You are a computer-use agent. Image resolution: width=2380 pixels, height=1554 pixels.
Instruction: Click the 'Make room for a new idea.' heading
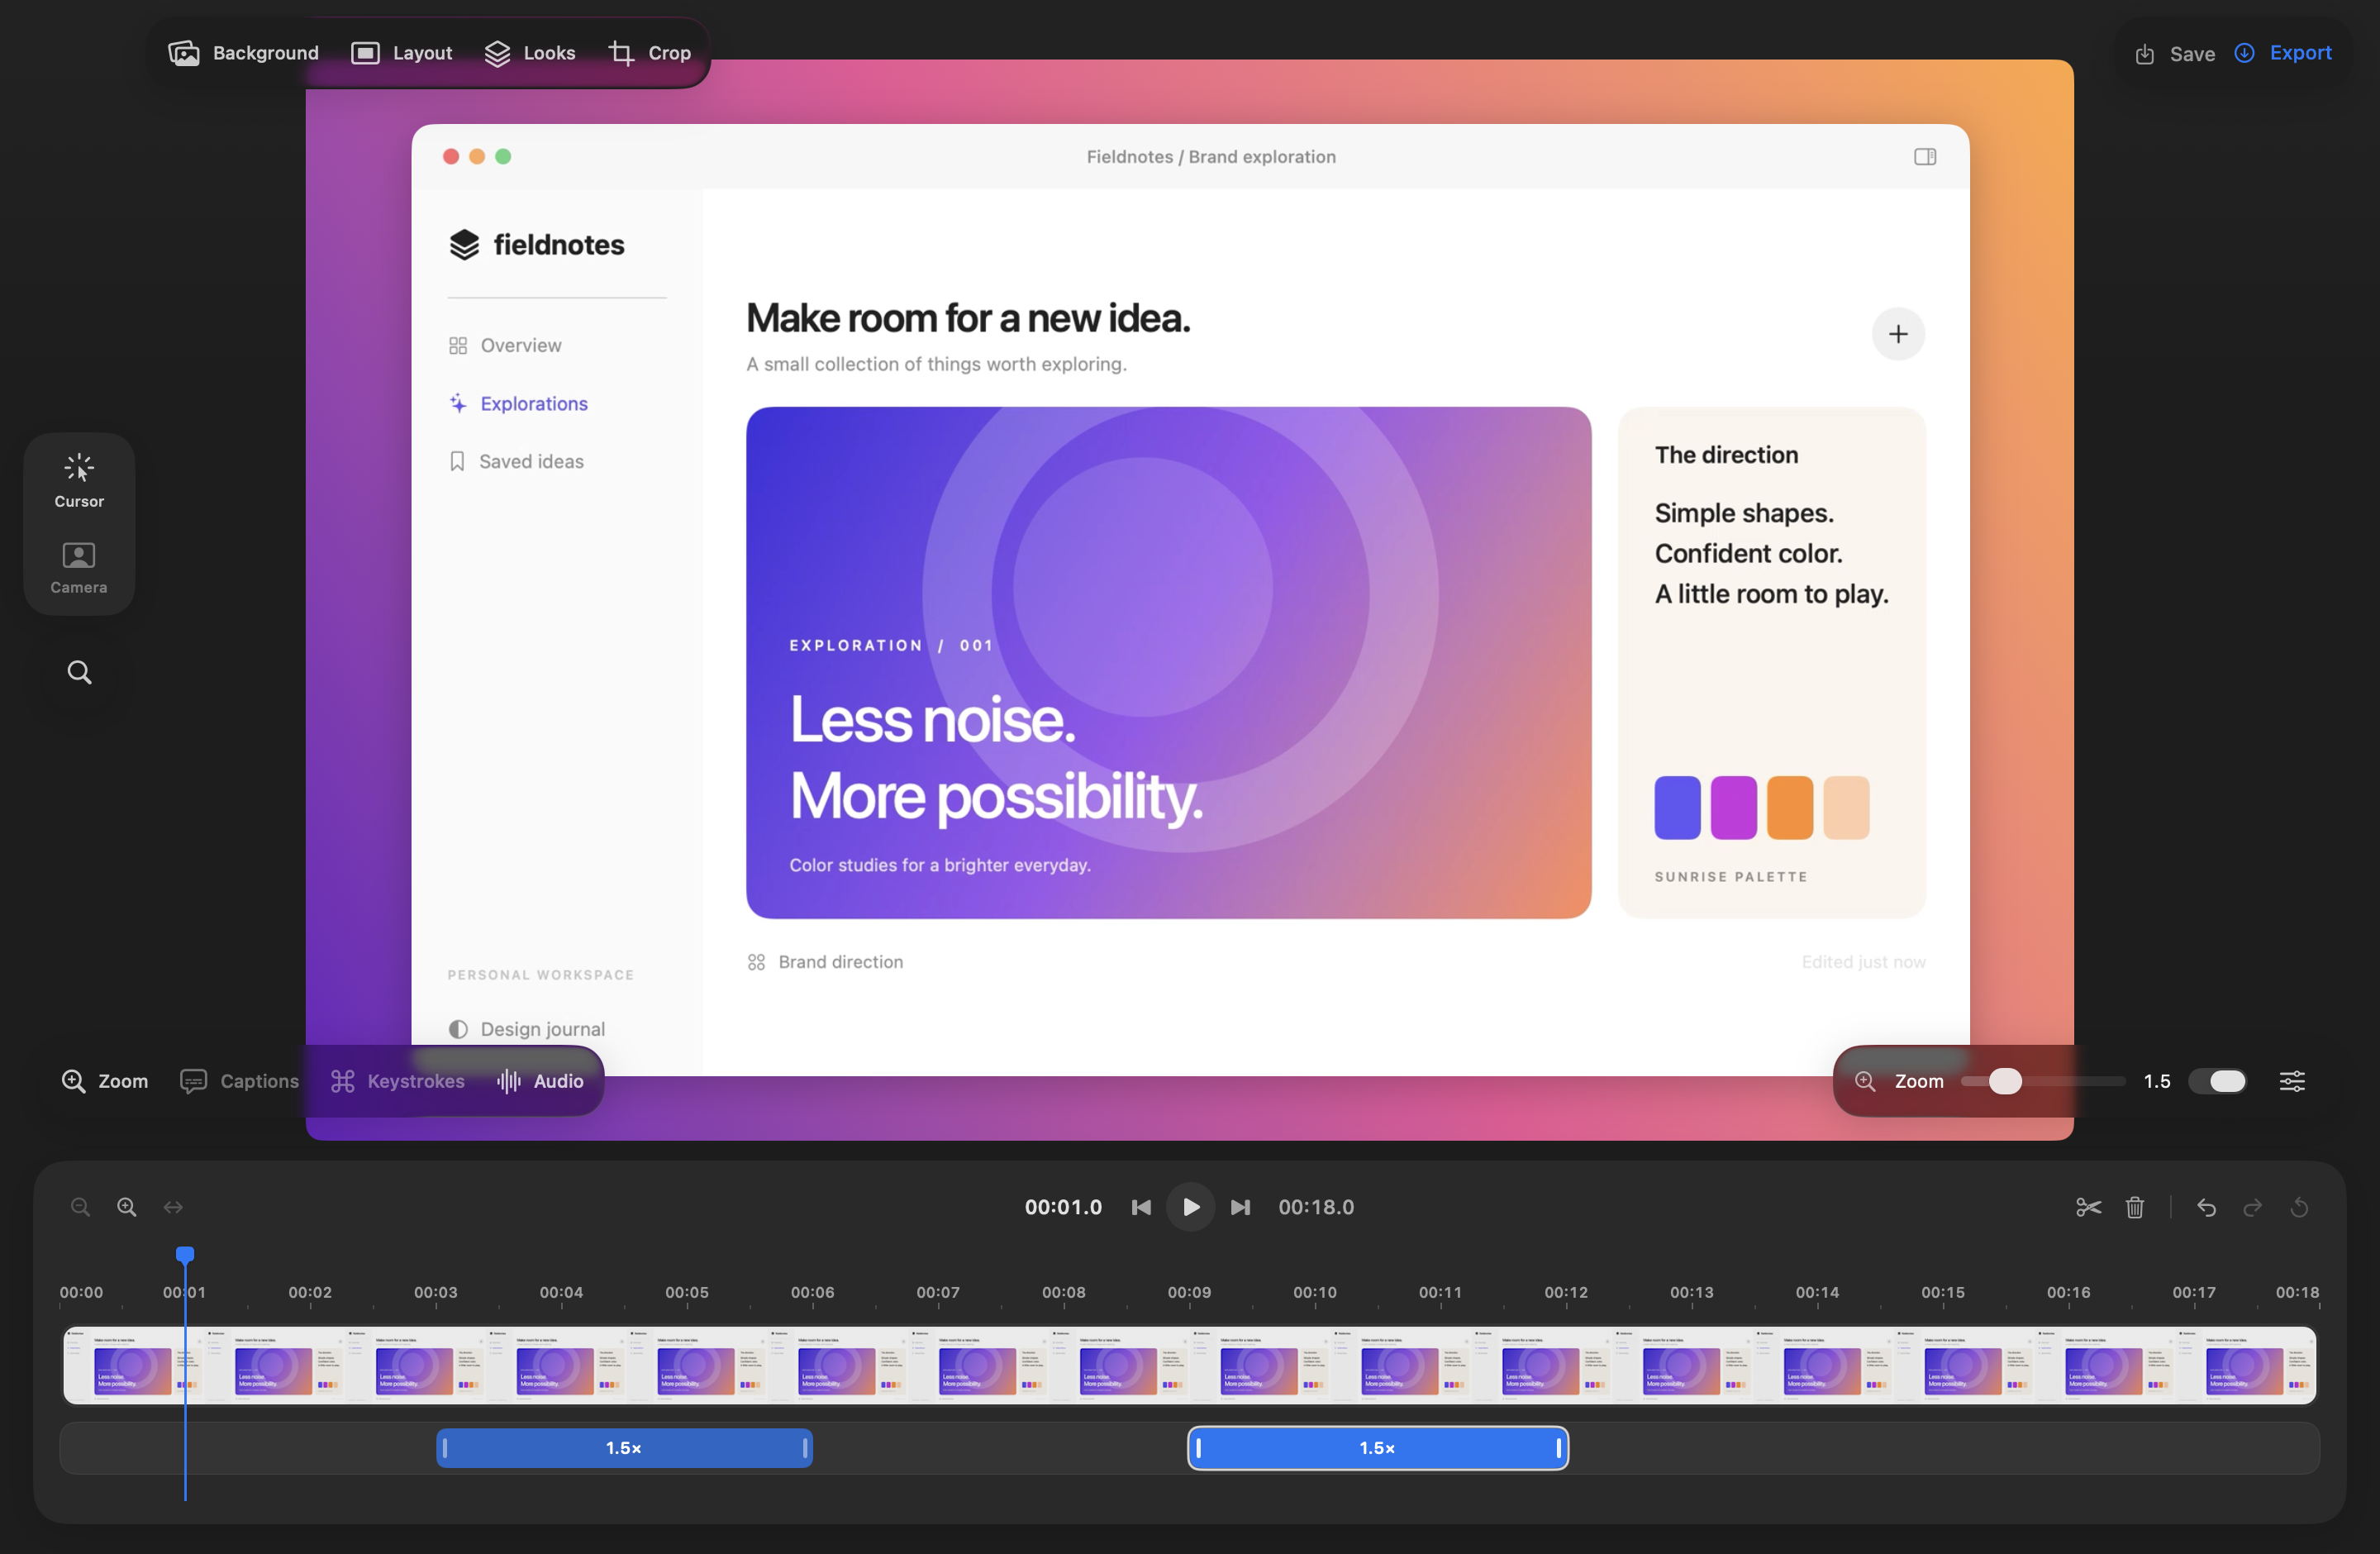[968, 318]
